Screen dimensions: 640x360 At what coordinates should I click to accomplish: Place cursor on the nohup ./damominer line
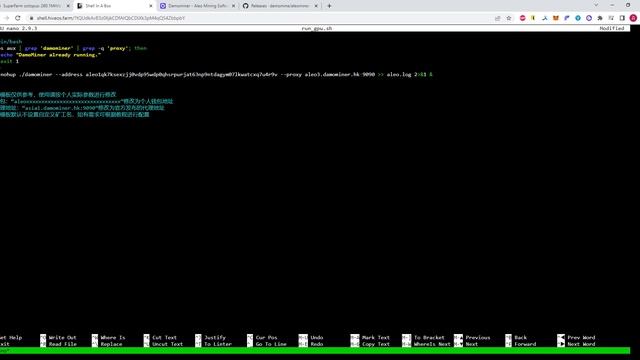click(216, 74)
